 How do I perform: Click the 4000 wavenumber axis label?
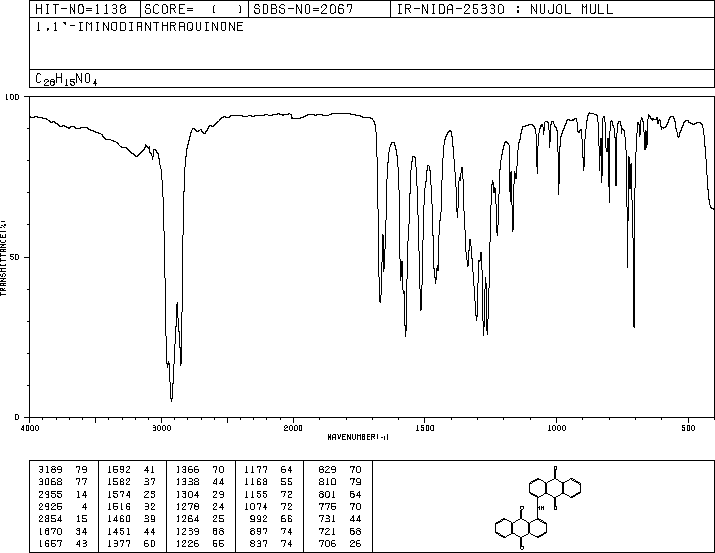point(30,428)
